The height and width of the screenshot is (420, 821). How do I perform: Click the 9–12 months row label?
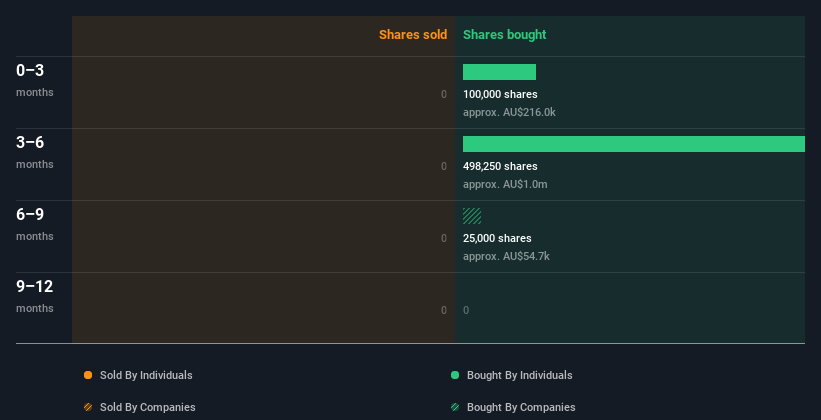(35, 296)
